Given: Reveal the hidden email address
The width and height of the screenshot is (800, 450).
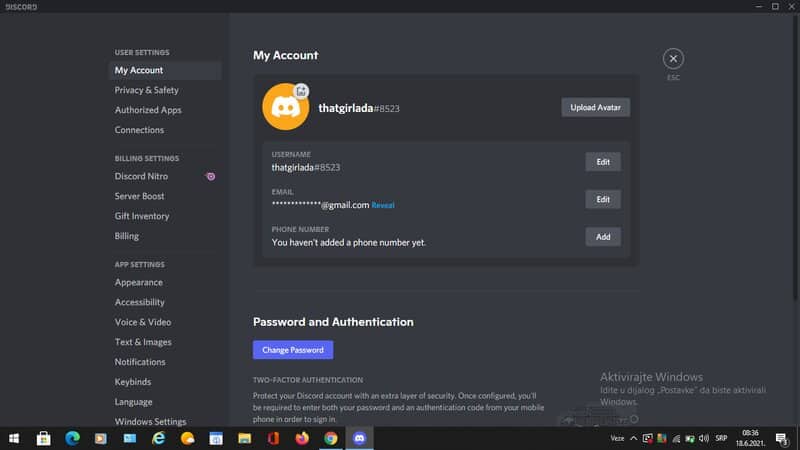Looking at the screenshot, I should (383, 205).
